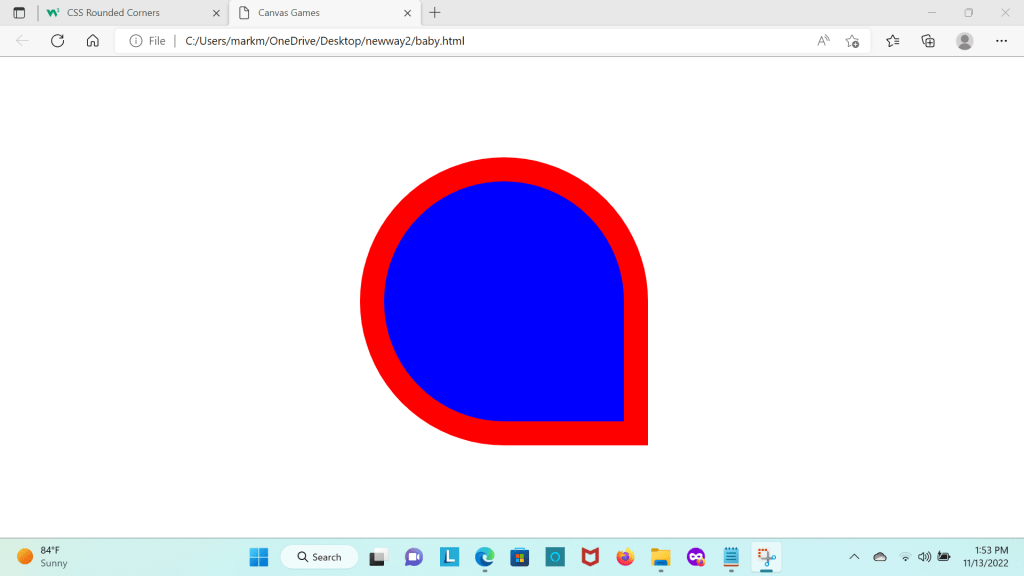1024x576 pixels.
Task: Refresh the current page
Action: pos(57,41)
